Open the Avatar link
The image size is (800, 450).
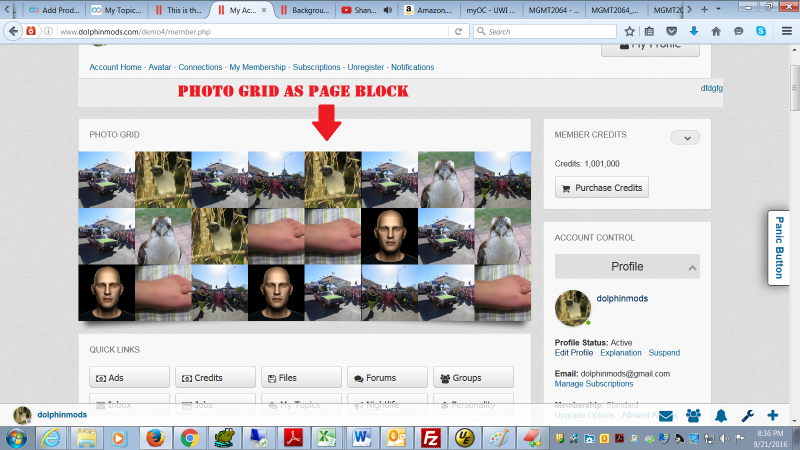[x=160, y=67]
